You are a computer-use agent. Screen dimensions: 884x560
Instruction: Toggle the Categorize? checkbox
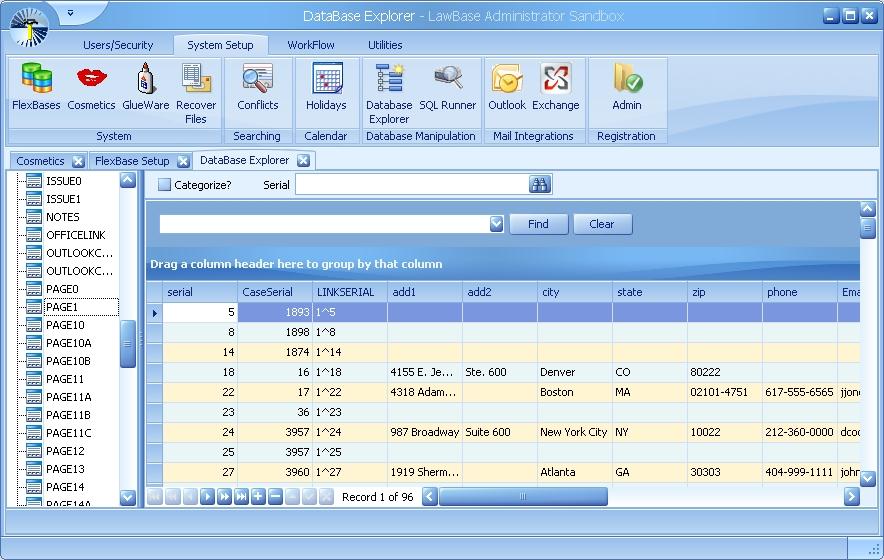pos(164,184)
